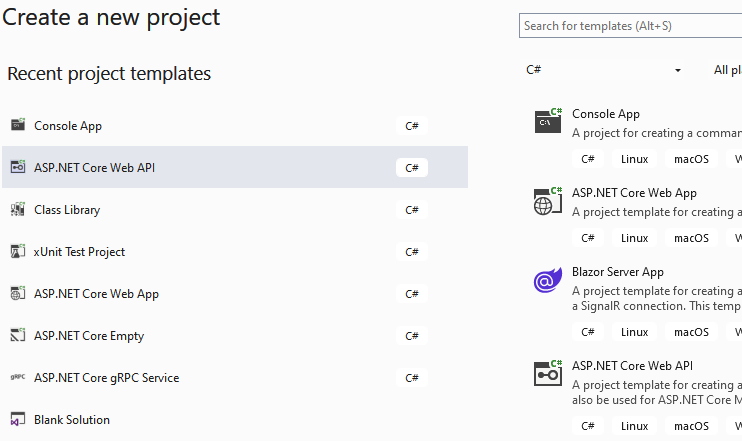Click the large Console App template icon

click(548, 121)
